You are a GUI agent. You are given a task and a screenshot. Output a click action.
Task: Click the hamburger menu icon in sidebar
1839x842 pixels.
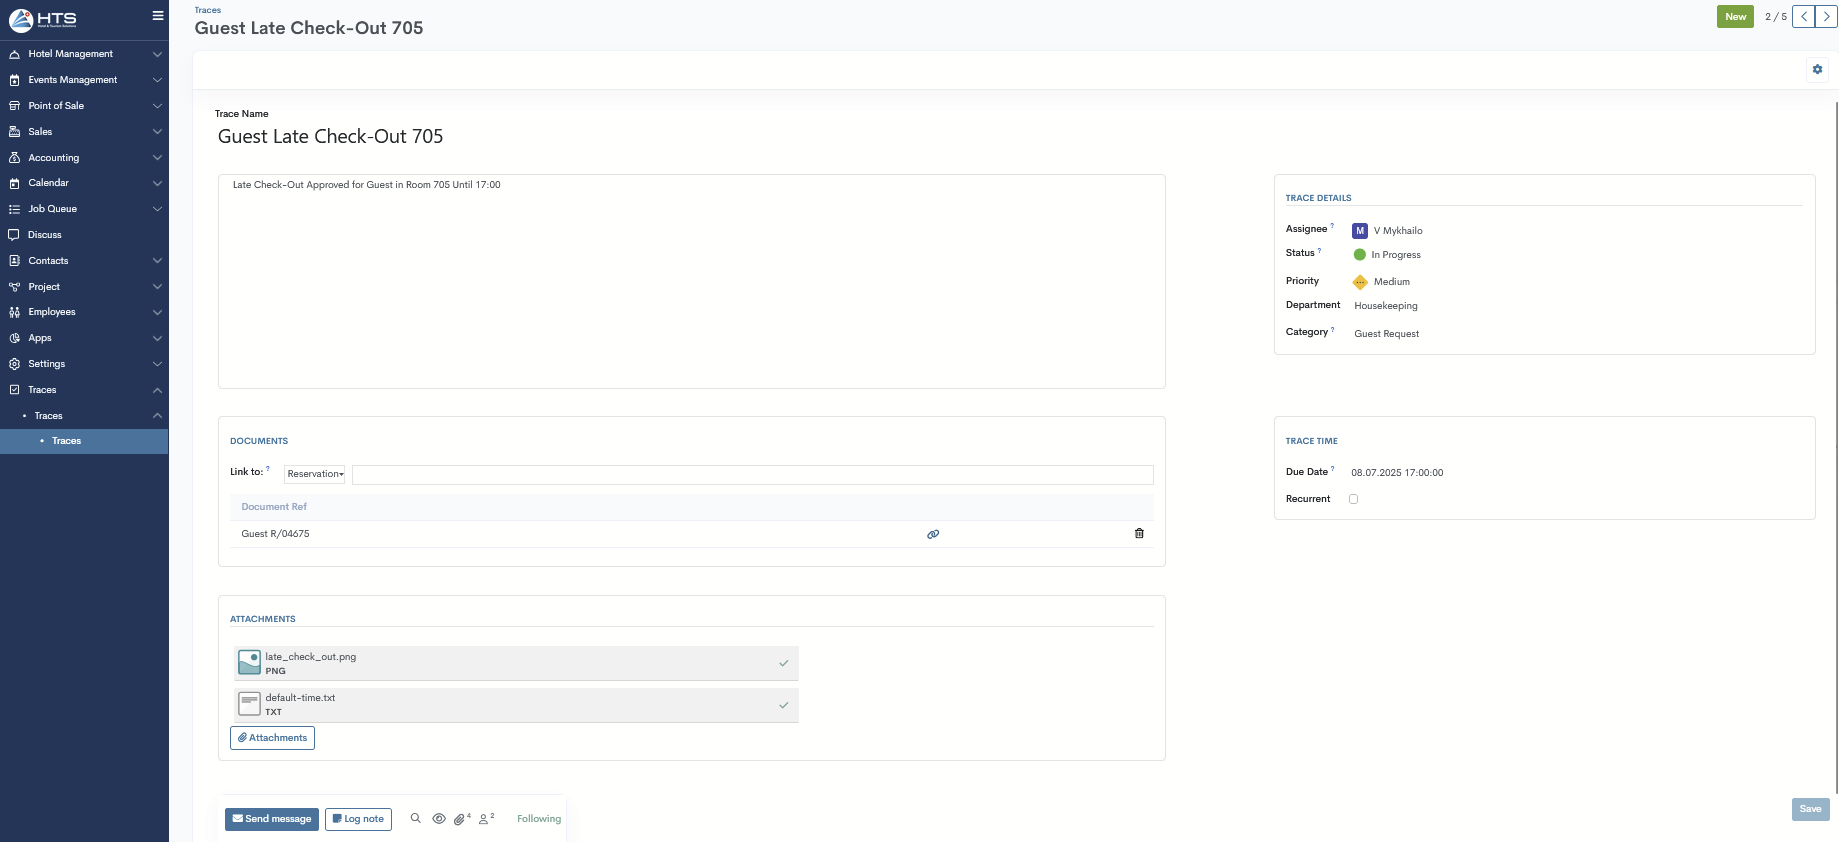[157, 16]
